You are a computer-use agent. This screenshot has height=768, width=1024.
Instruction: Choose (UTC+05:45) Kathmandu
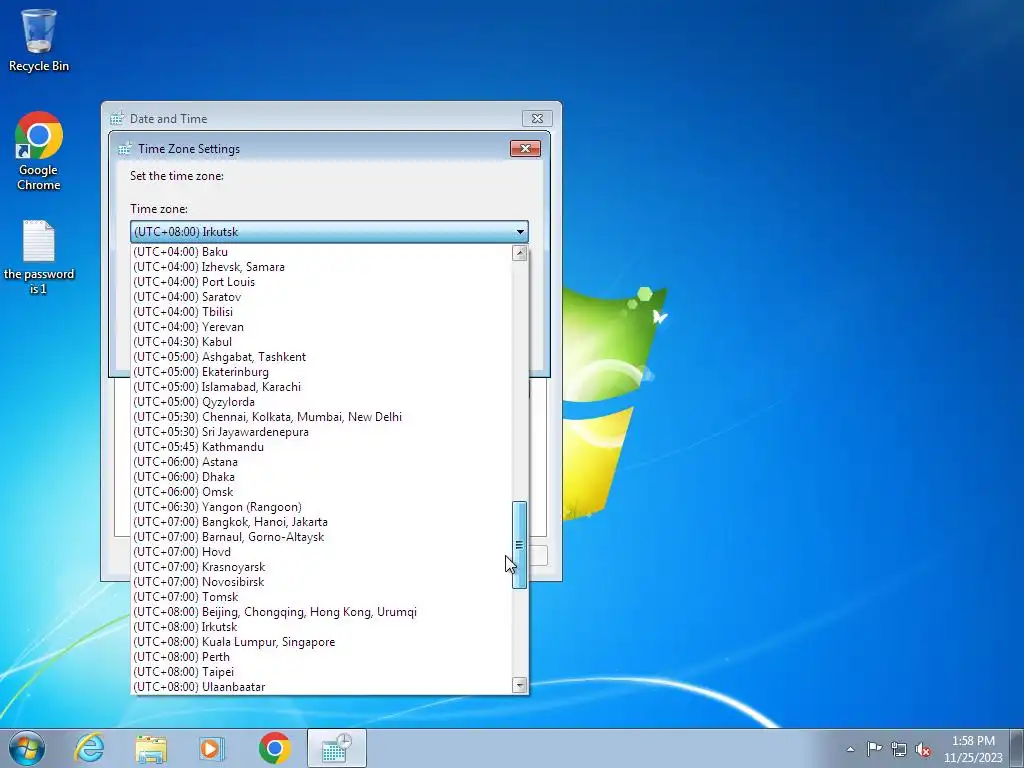point(321,447)
